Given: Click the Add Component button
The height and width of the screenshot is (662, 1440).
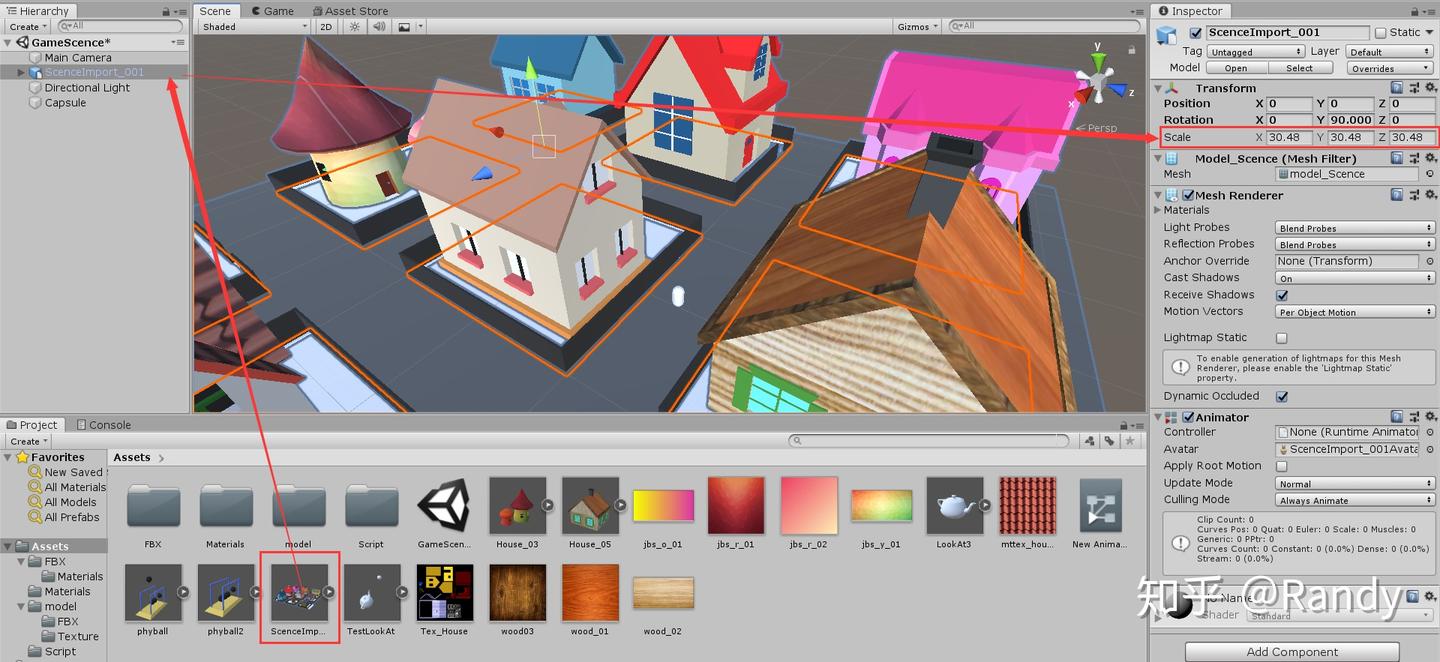Looking at the screenshot, I should click(x=1293, y=651).
